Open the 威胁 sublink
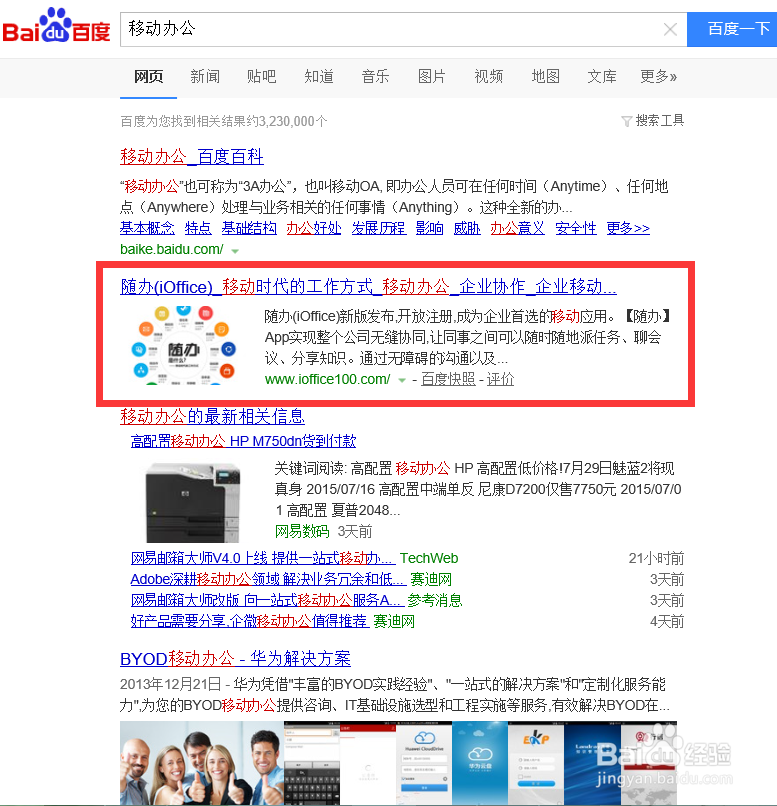 tap(467, 228)
